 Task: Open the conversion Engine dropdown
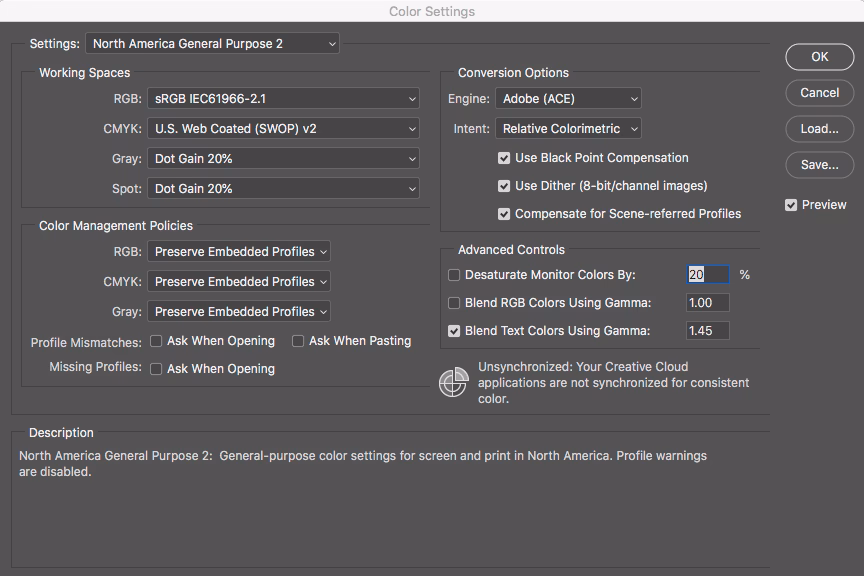pos(568,99)
